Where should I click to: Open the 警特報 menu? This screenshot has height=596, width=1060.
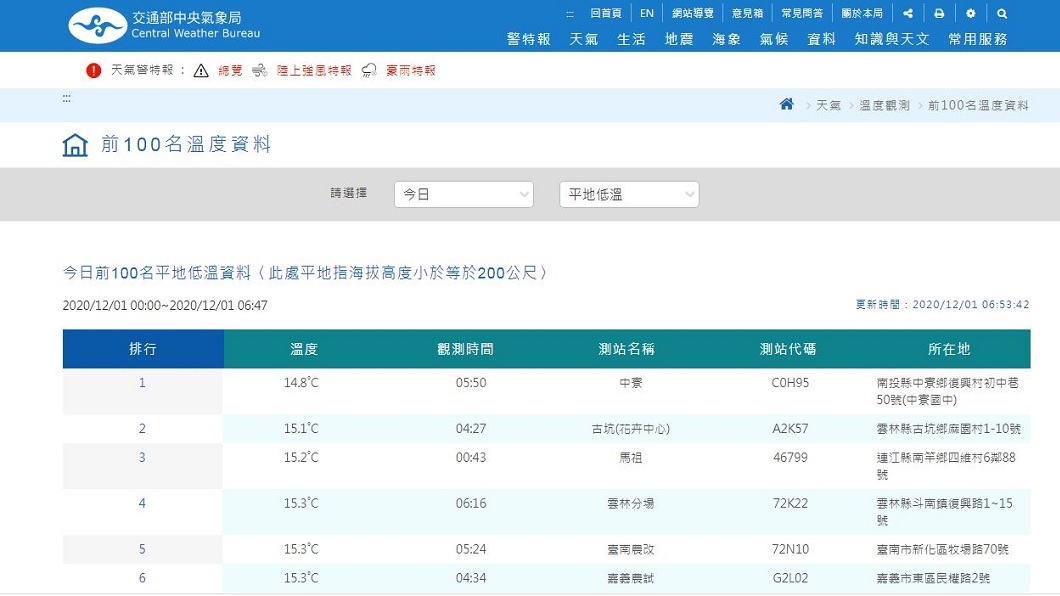point(529,39)
